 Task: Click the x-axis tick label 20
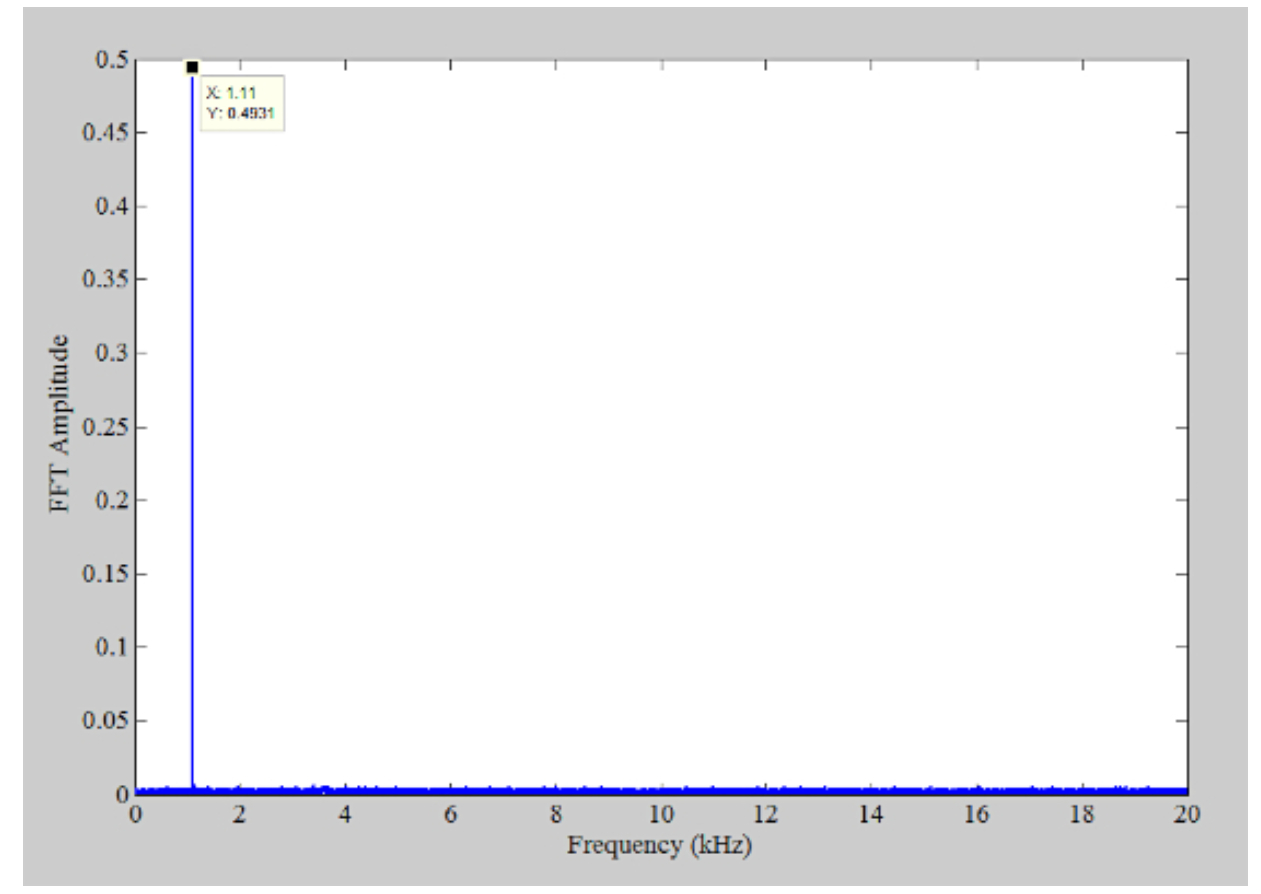(1186, 816)
